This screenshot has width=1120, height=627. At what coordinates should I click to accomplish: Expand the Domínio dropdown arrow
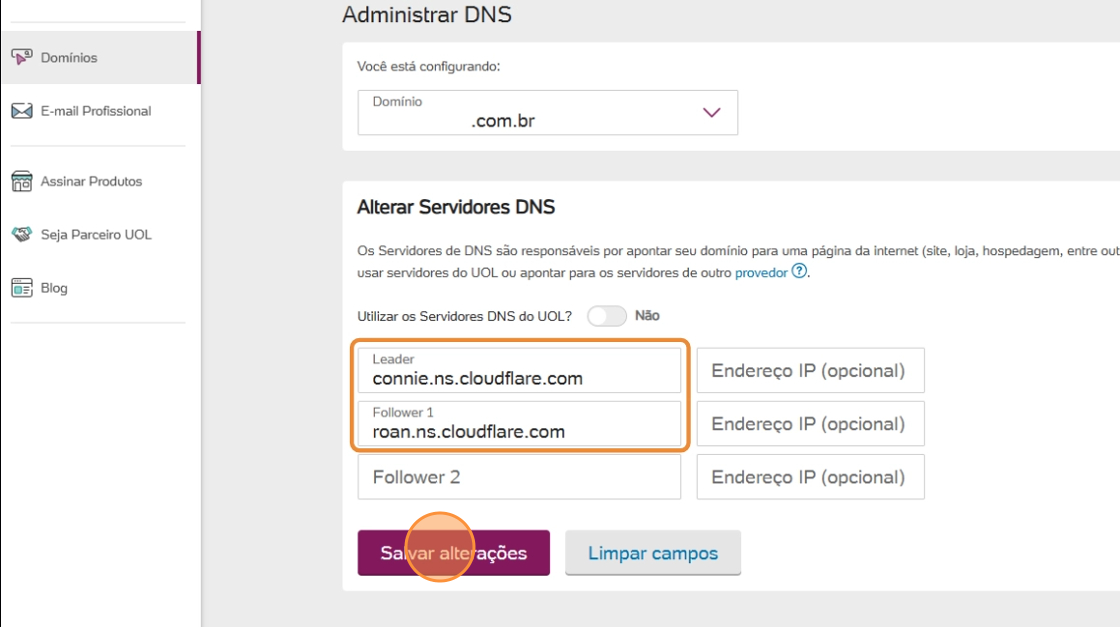712,113
